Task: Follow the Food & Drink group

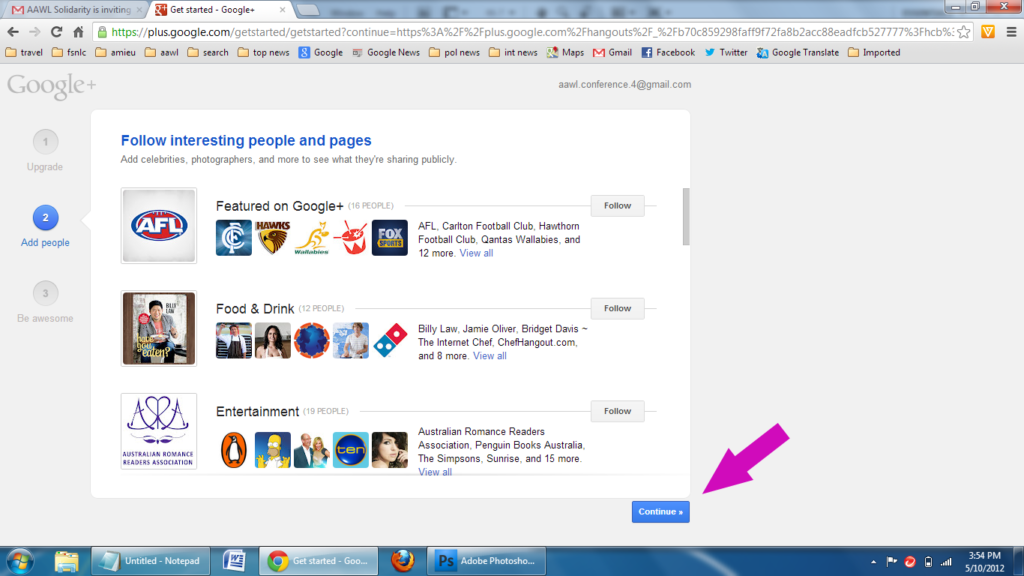Action: click(x=617, y=308)
